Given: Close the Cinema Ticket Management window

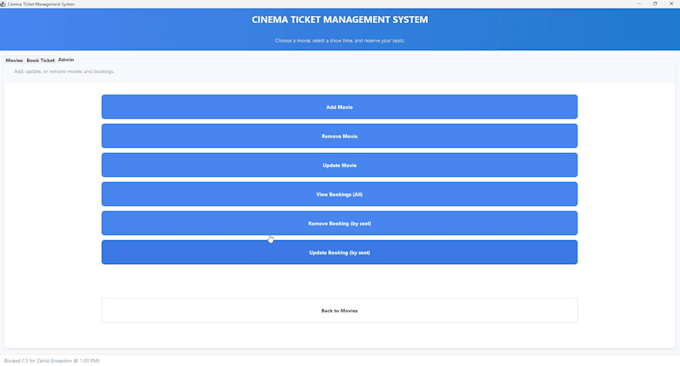Looking at the screenshot, I should pyautogui.click(x=671, y=3).
